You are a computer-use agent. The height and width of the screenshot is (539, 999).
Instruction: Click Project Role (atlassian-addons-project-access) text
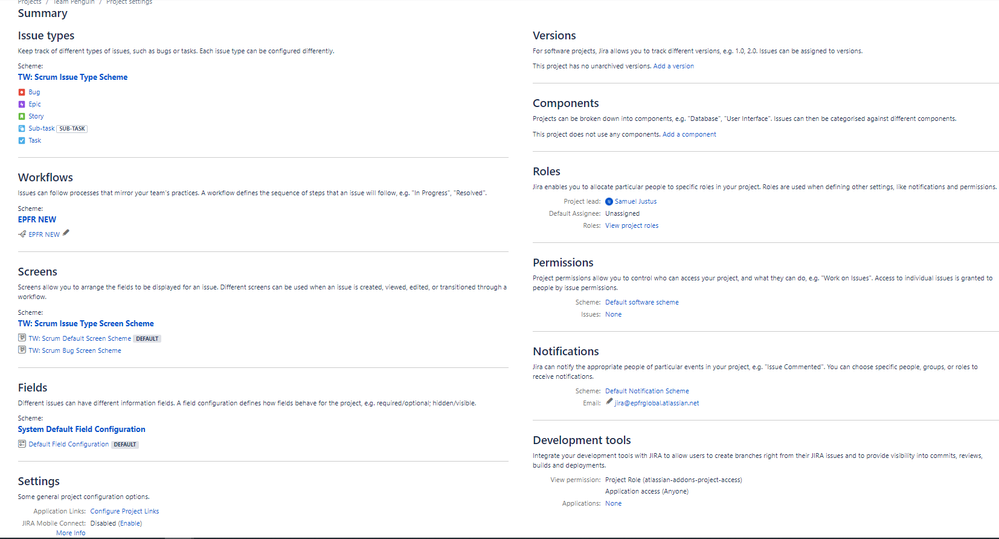[x=673, y=480]
